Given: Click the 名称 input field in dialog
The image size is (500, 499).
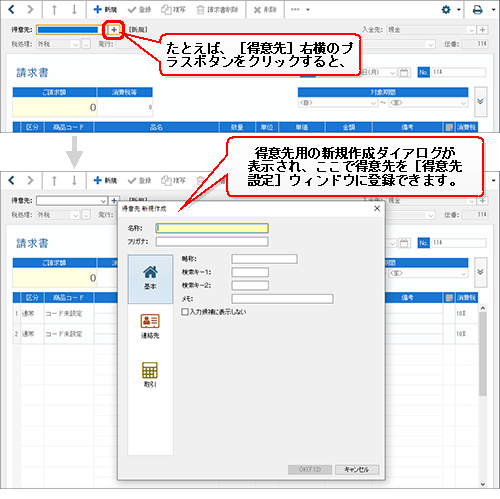Looking at the screenshot, I should [x=212, y=228].
